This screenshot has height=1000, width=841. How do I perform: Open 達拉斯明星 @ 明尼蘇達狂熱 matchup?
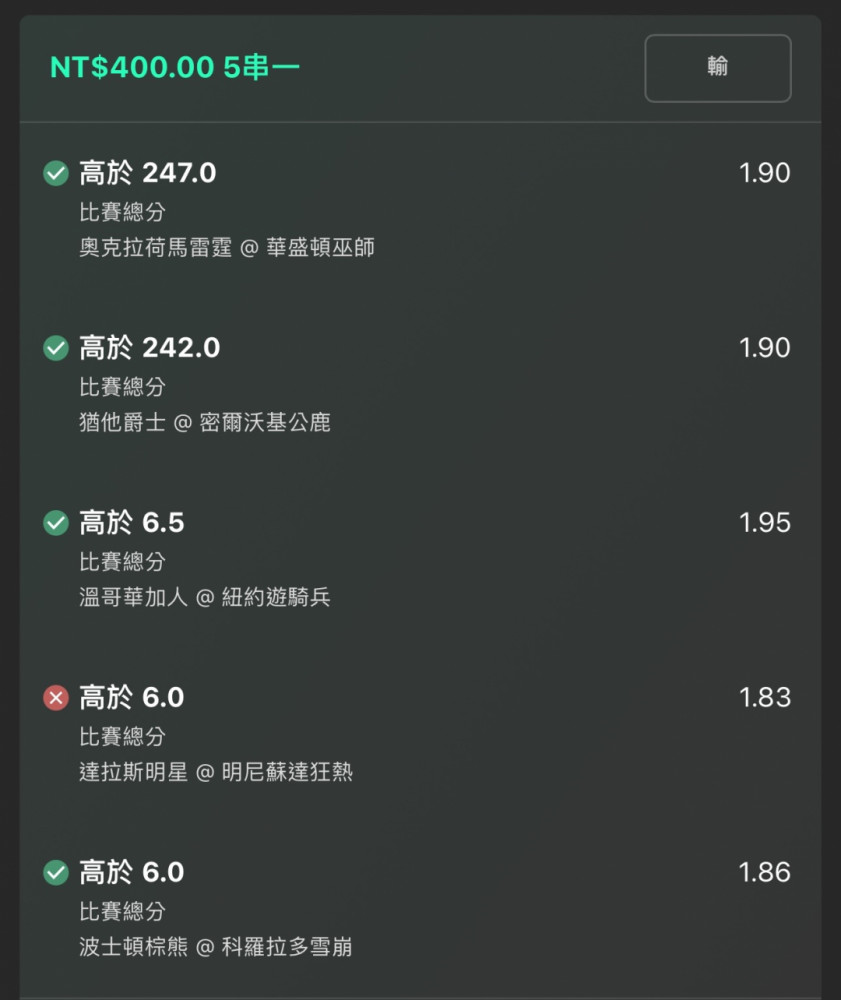click(216, 772)
